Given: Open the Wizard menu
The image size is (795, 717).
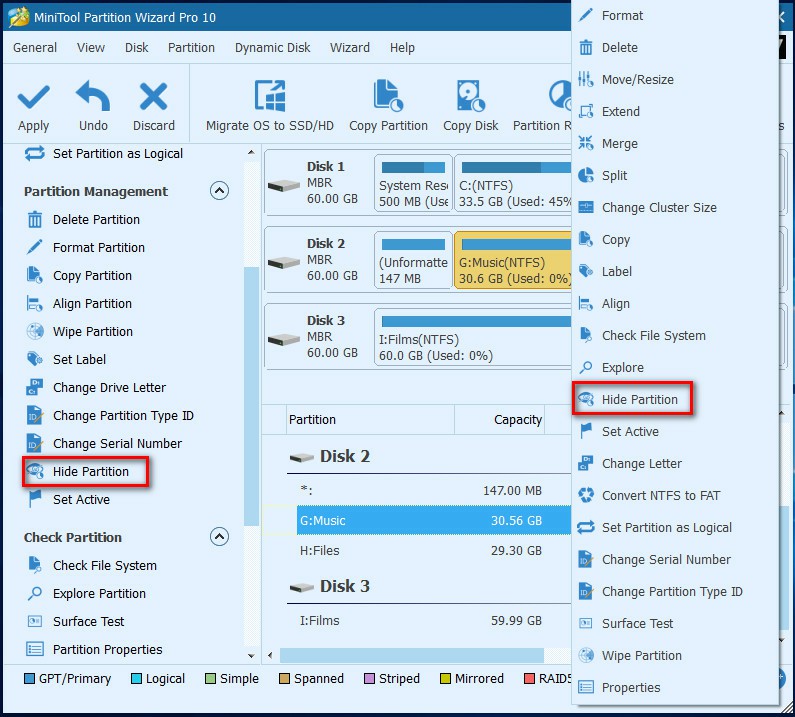Looking at the screenshot, I should [349, 47].
